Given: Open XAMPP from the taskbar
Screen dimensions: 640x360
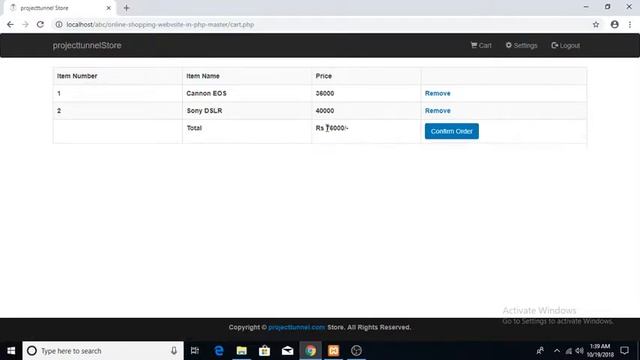Looking at the screenshot, I should (333, 351).
